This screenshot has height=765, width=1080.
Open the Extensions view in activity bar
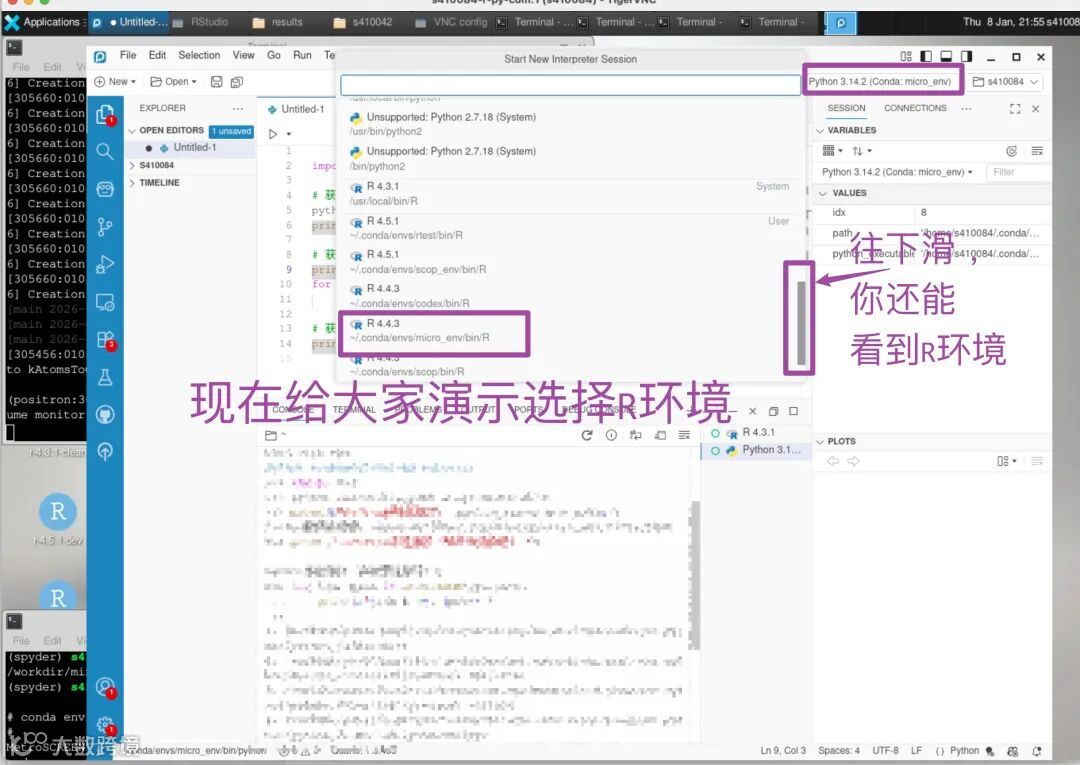click(105, 339)
